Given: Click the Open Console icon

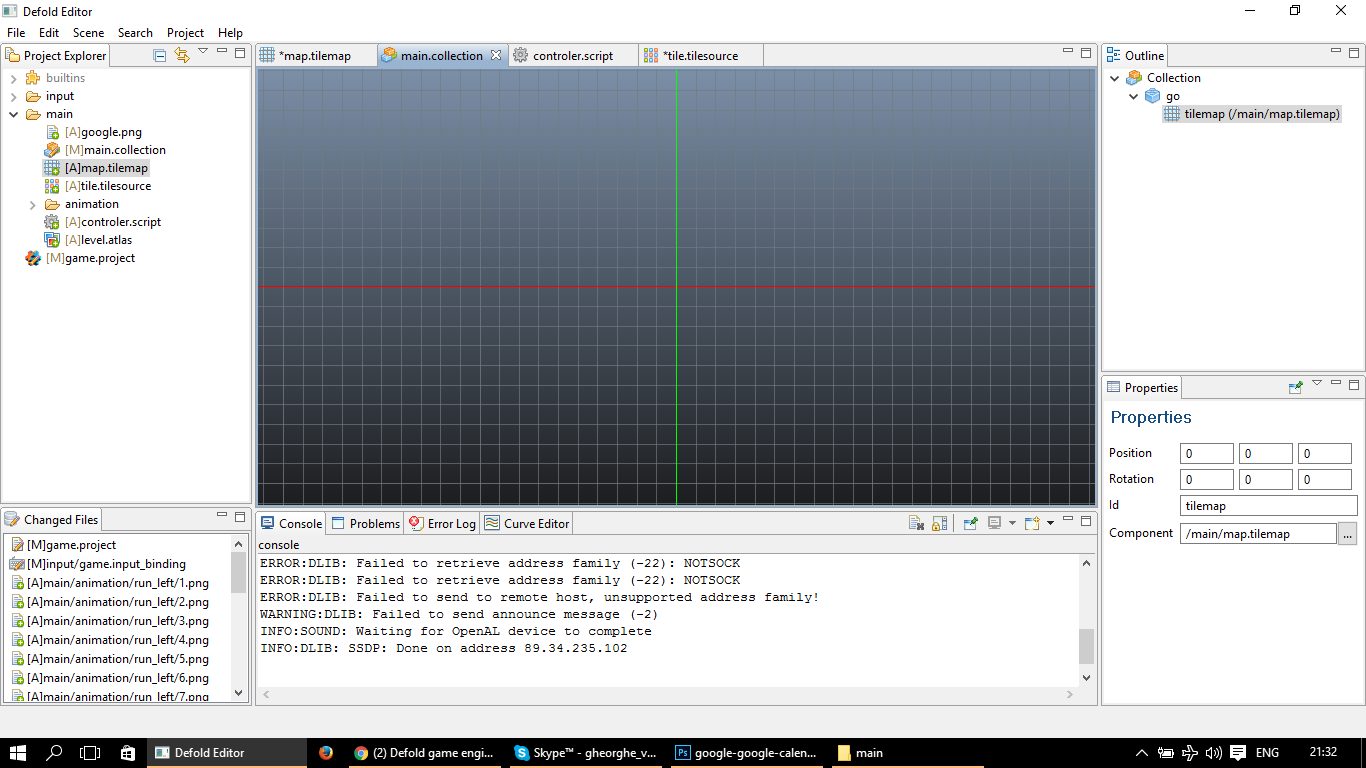Looking at the screenshot, I should (x=1032, y=523).
